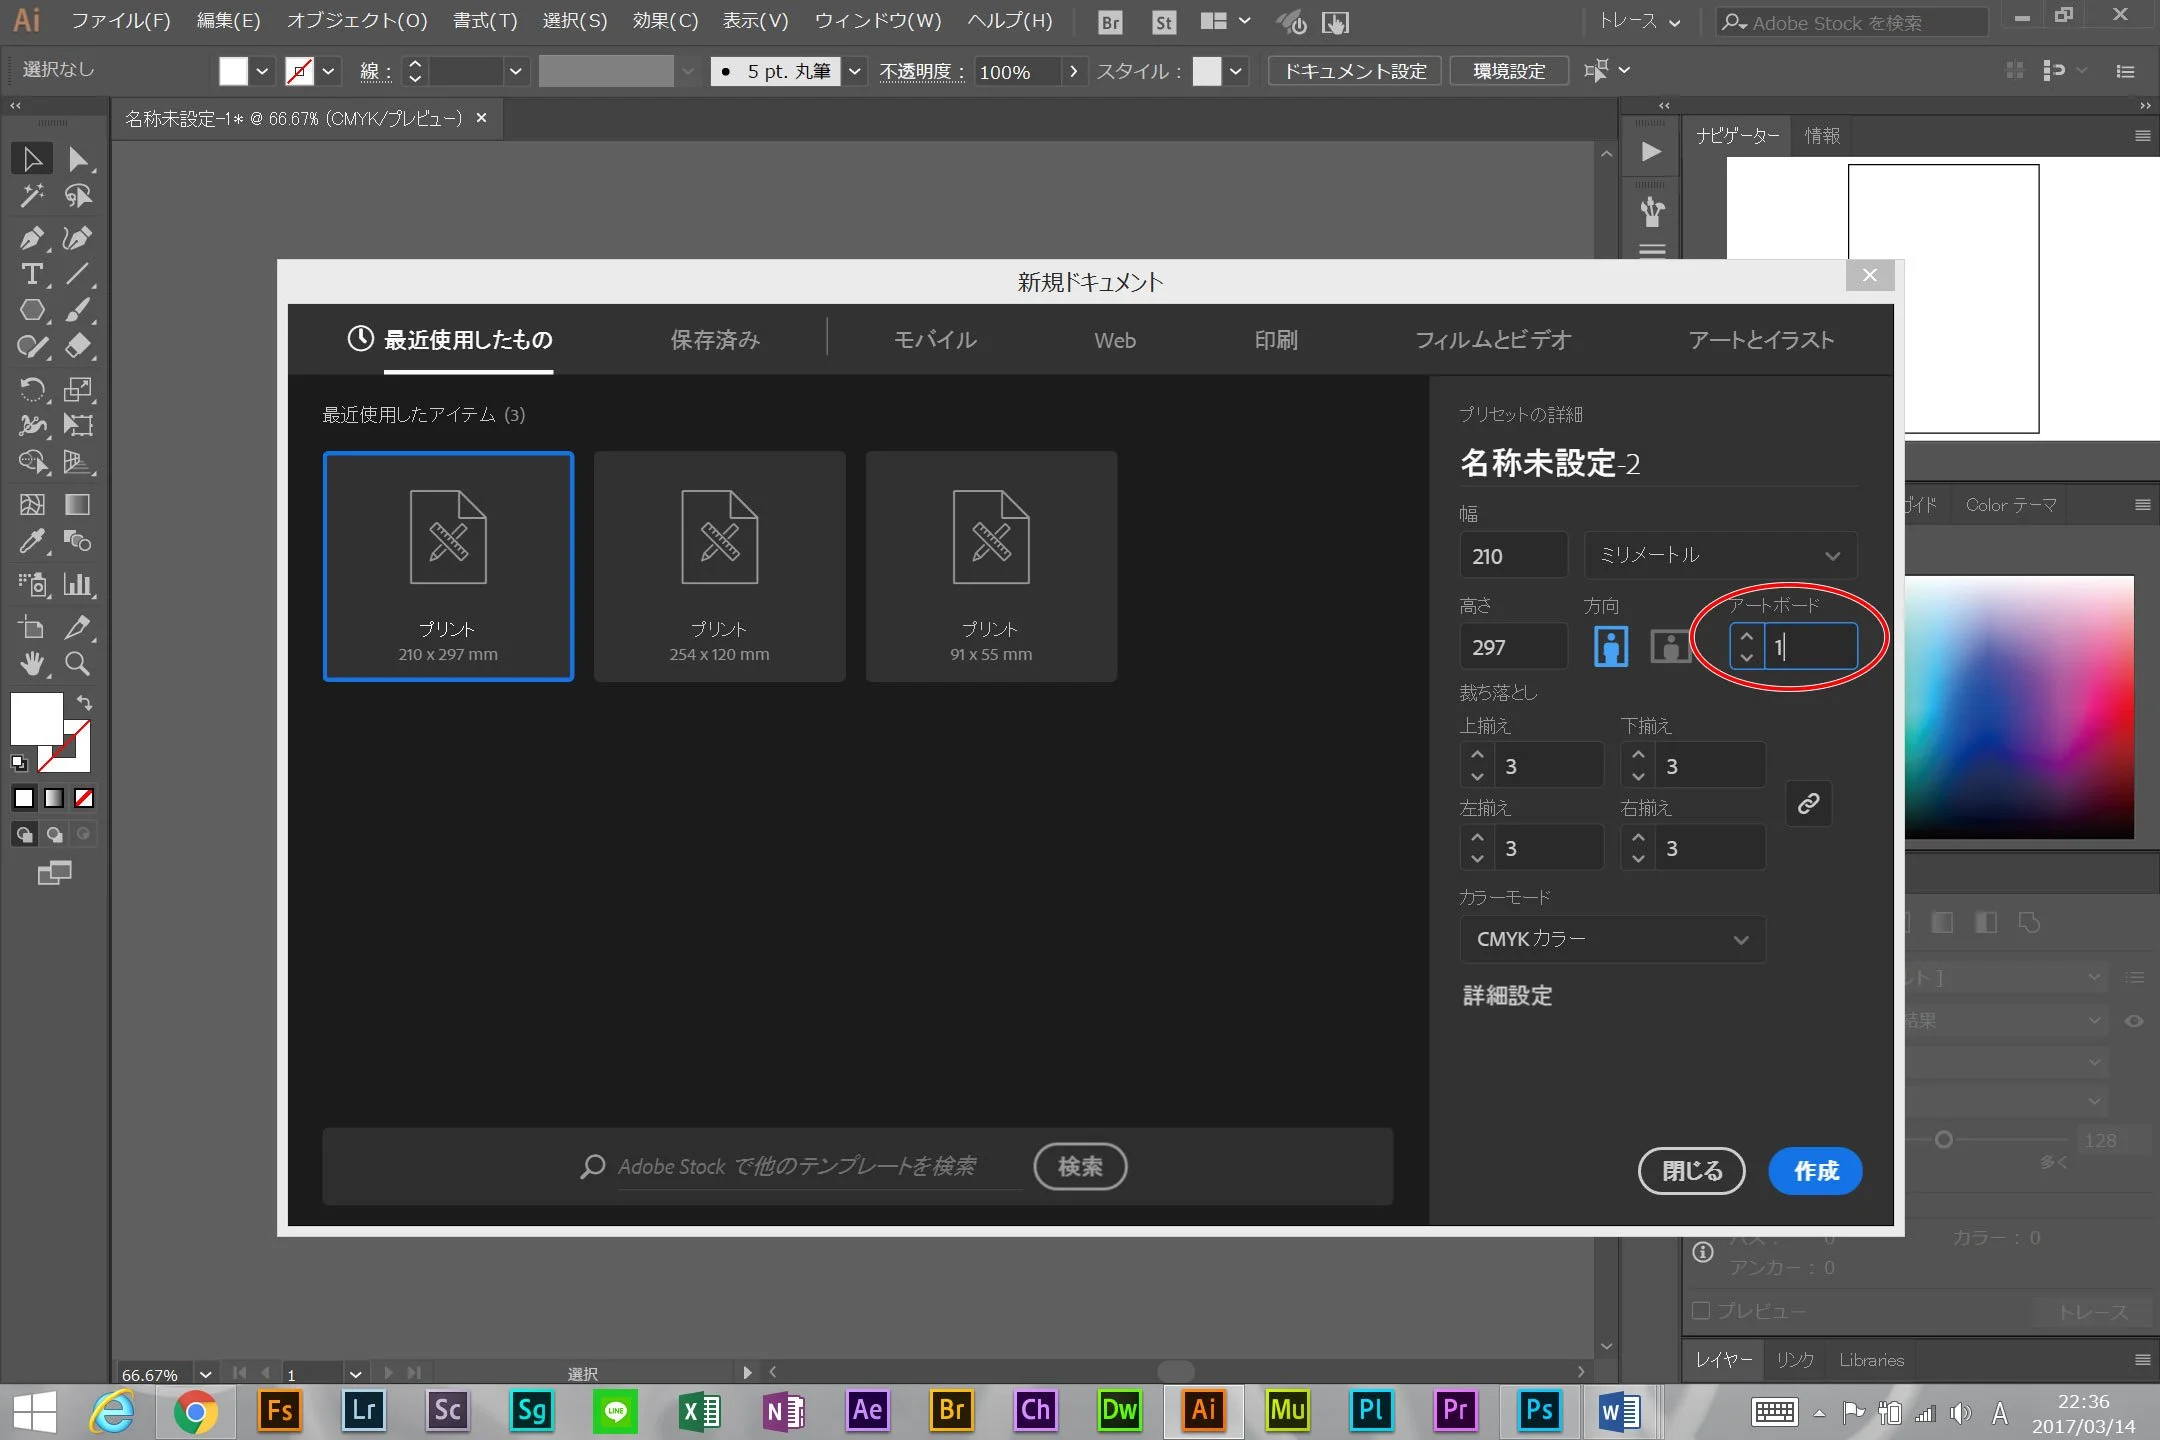Open Photoshop from the taskbar
This screenshot has width=2160, height=1440.
(x=1539, y=1411)
